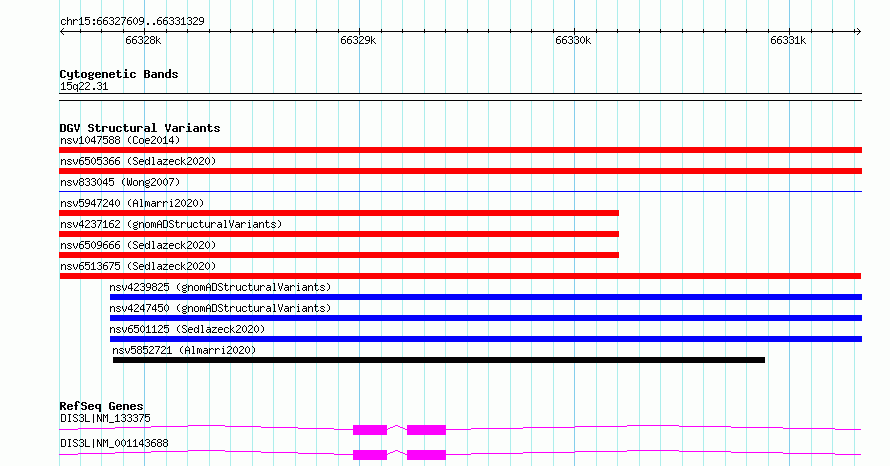Open variant label nsv6505366 (Sedlazeck2020)
The image size is (890, 466).
(x=138, y=161)
